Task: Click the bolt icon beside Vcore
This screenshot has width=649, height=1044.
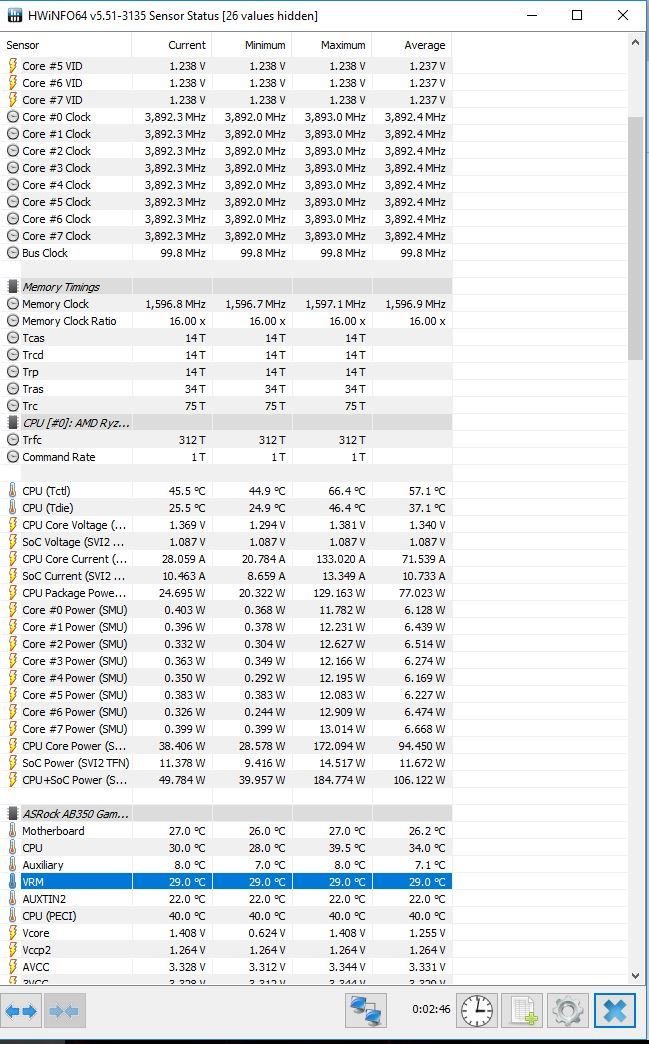Action: pos(12,933)
